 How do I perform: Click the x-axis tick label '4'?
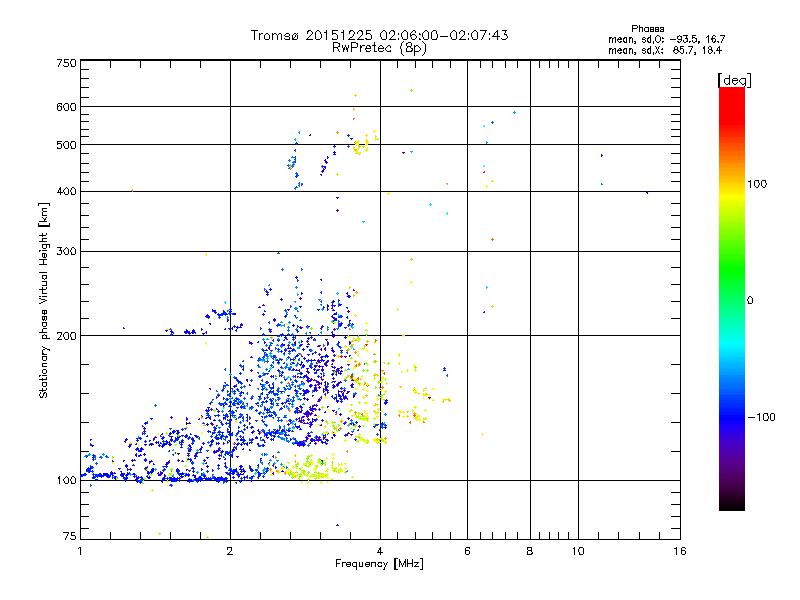(380, 551)
